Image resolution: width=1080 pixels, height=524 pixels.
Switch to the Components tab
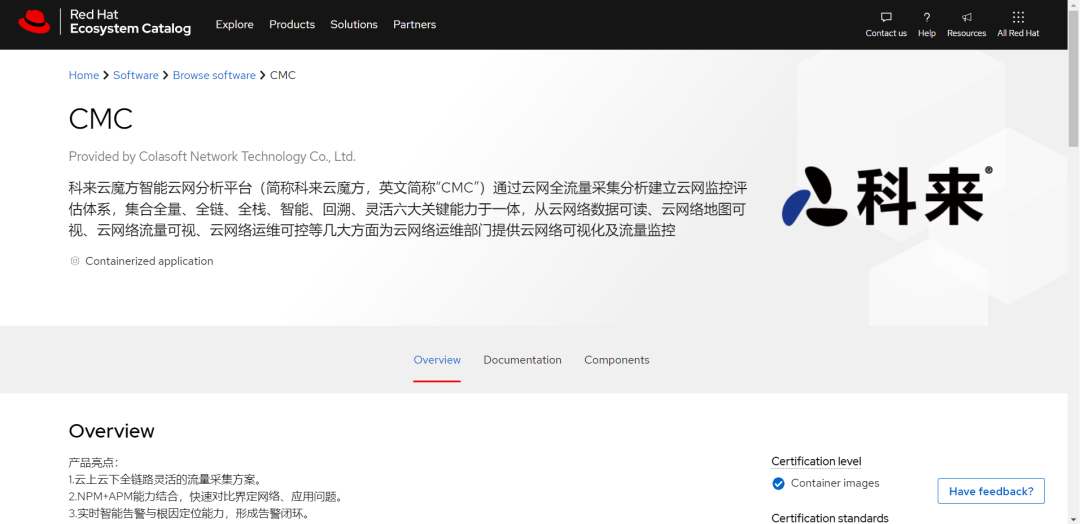point(616,360)
